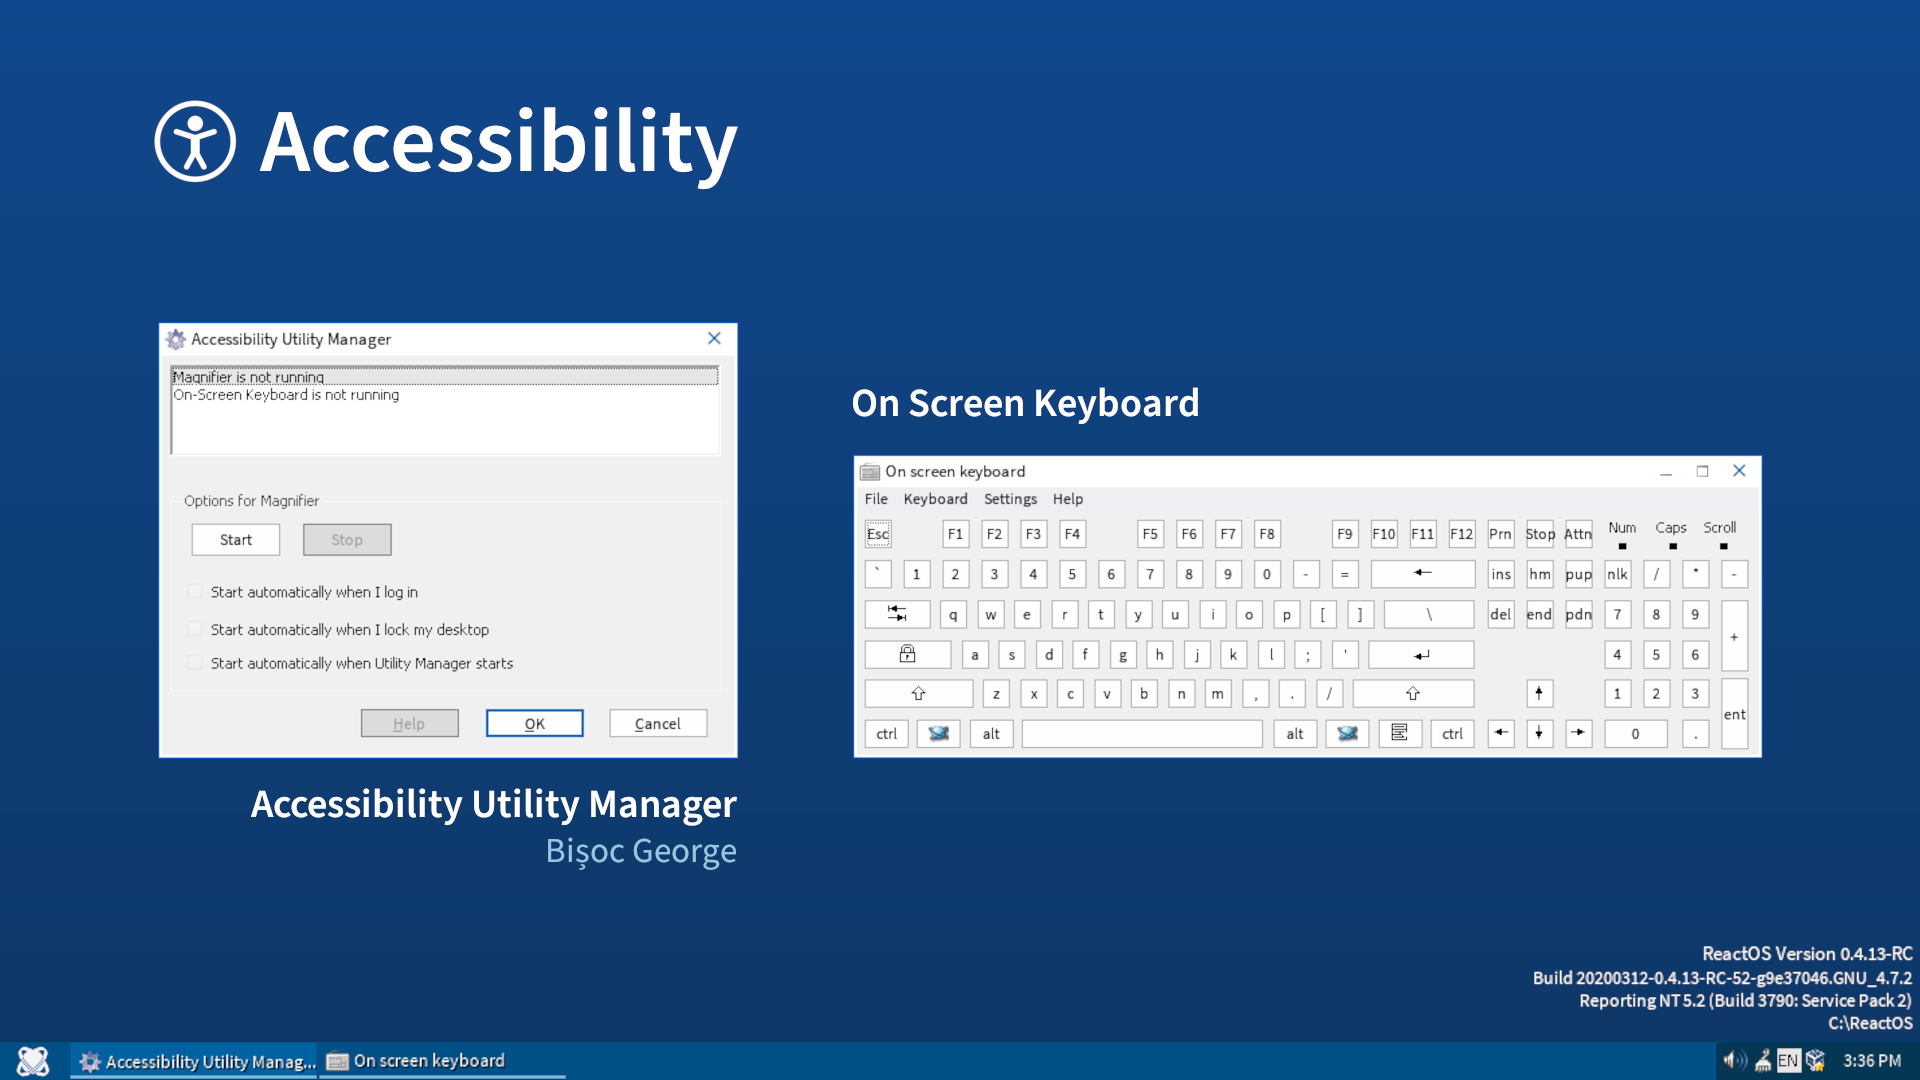This screenshot has width=1920, height=1080.
Task: Click the Caps Lock key on keyboard
Action: 906,653
